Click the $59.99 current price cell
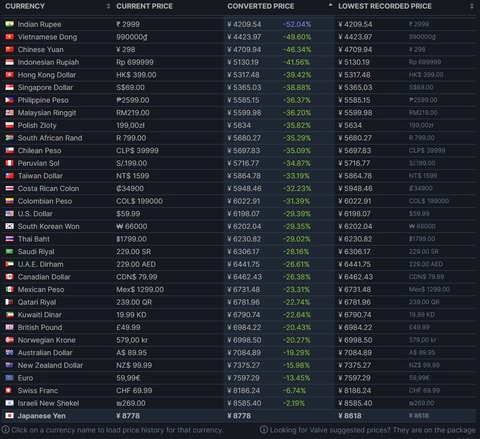The image size is (480, 439). point(128,214)
